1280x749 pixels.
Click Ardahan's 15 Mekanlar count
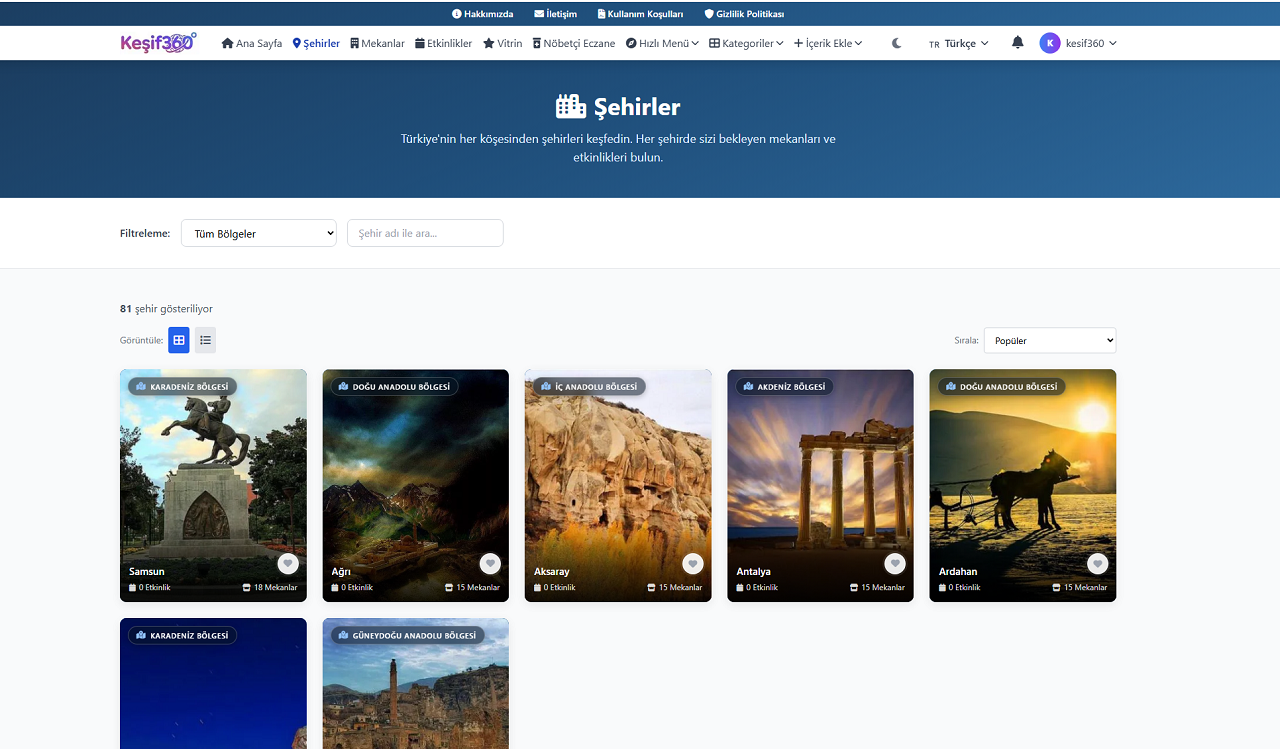1080,588
